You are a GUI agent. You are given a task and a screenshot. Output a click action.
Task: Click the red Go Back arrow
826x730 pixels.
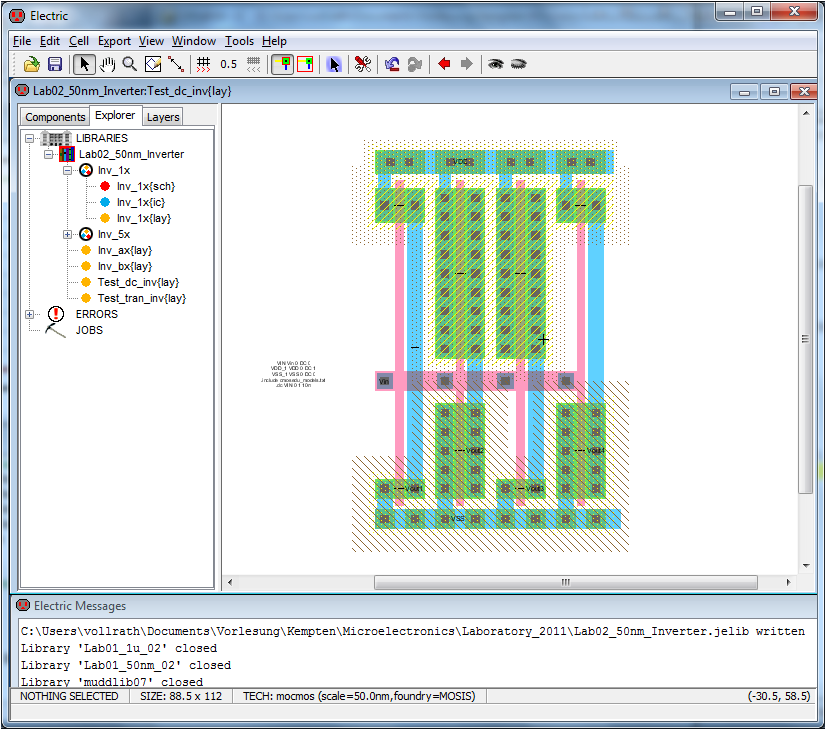point(444,64)
